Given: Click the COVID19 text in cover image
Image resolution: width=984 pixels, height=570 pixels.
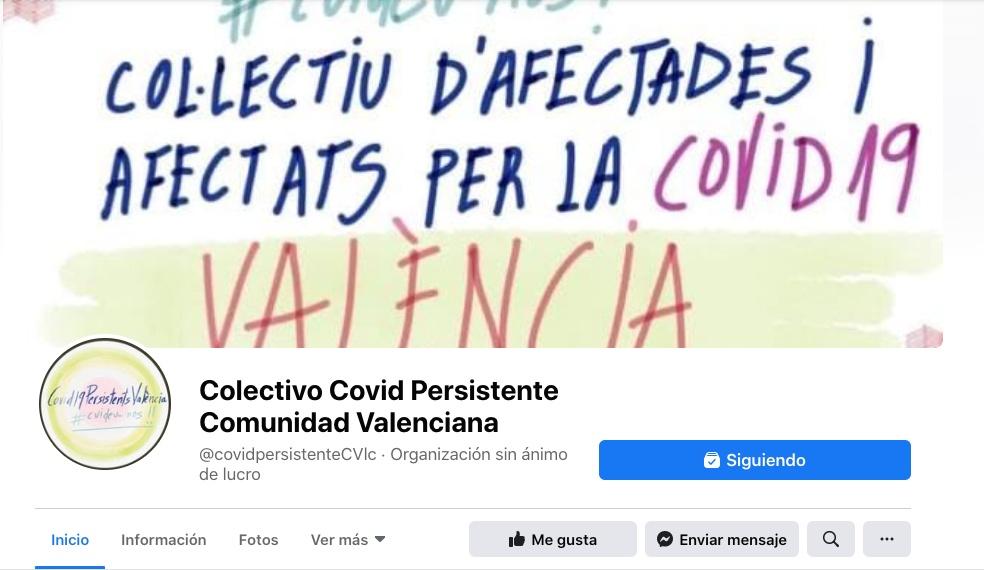Looking at the screenshot, I should pyautogui.click(x=786, y=169).
